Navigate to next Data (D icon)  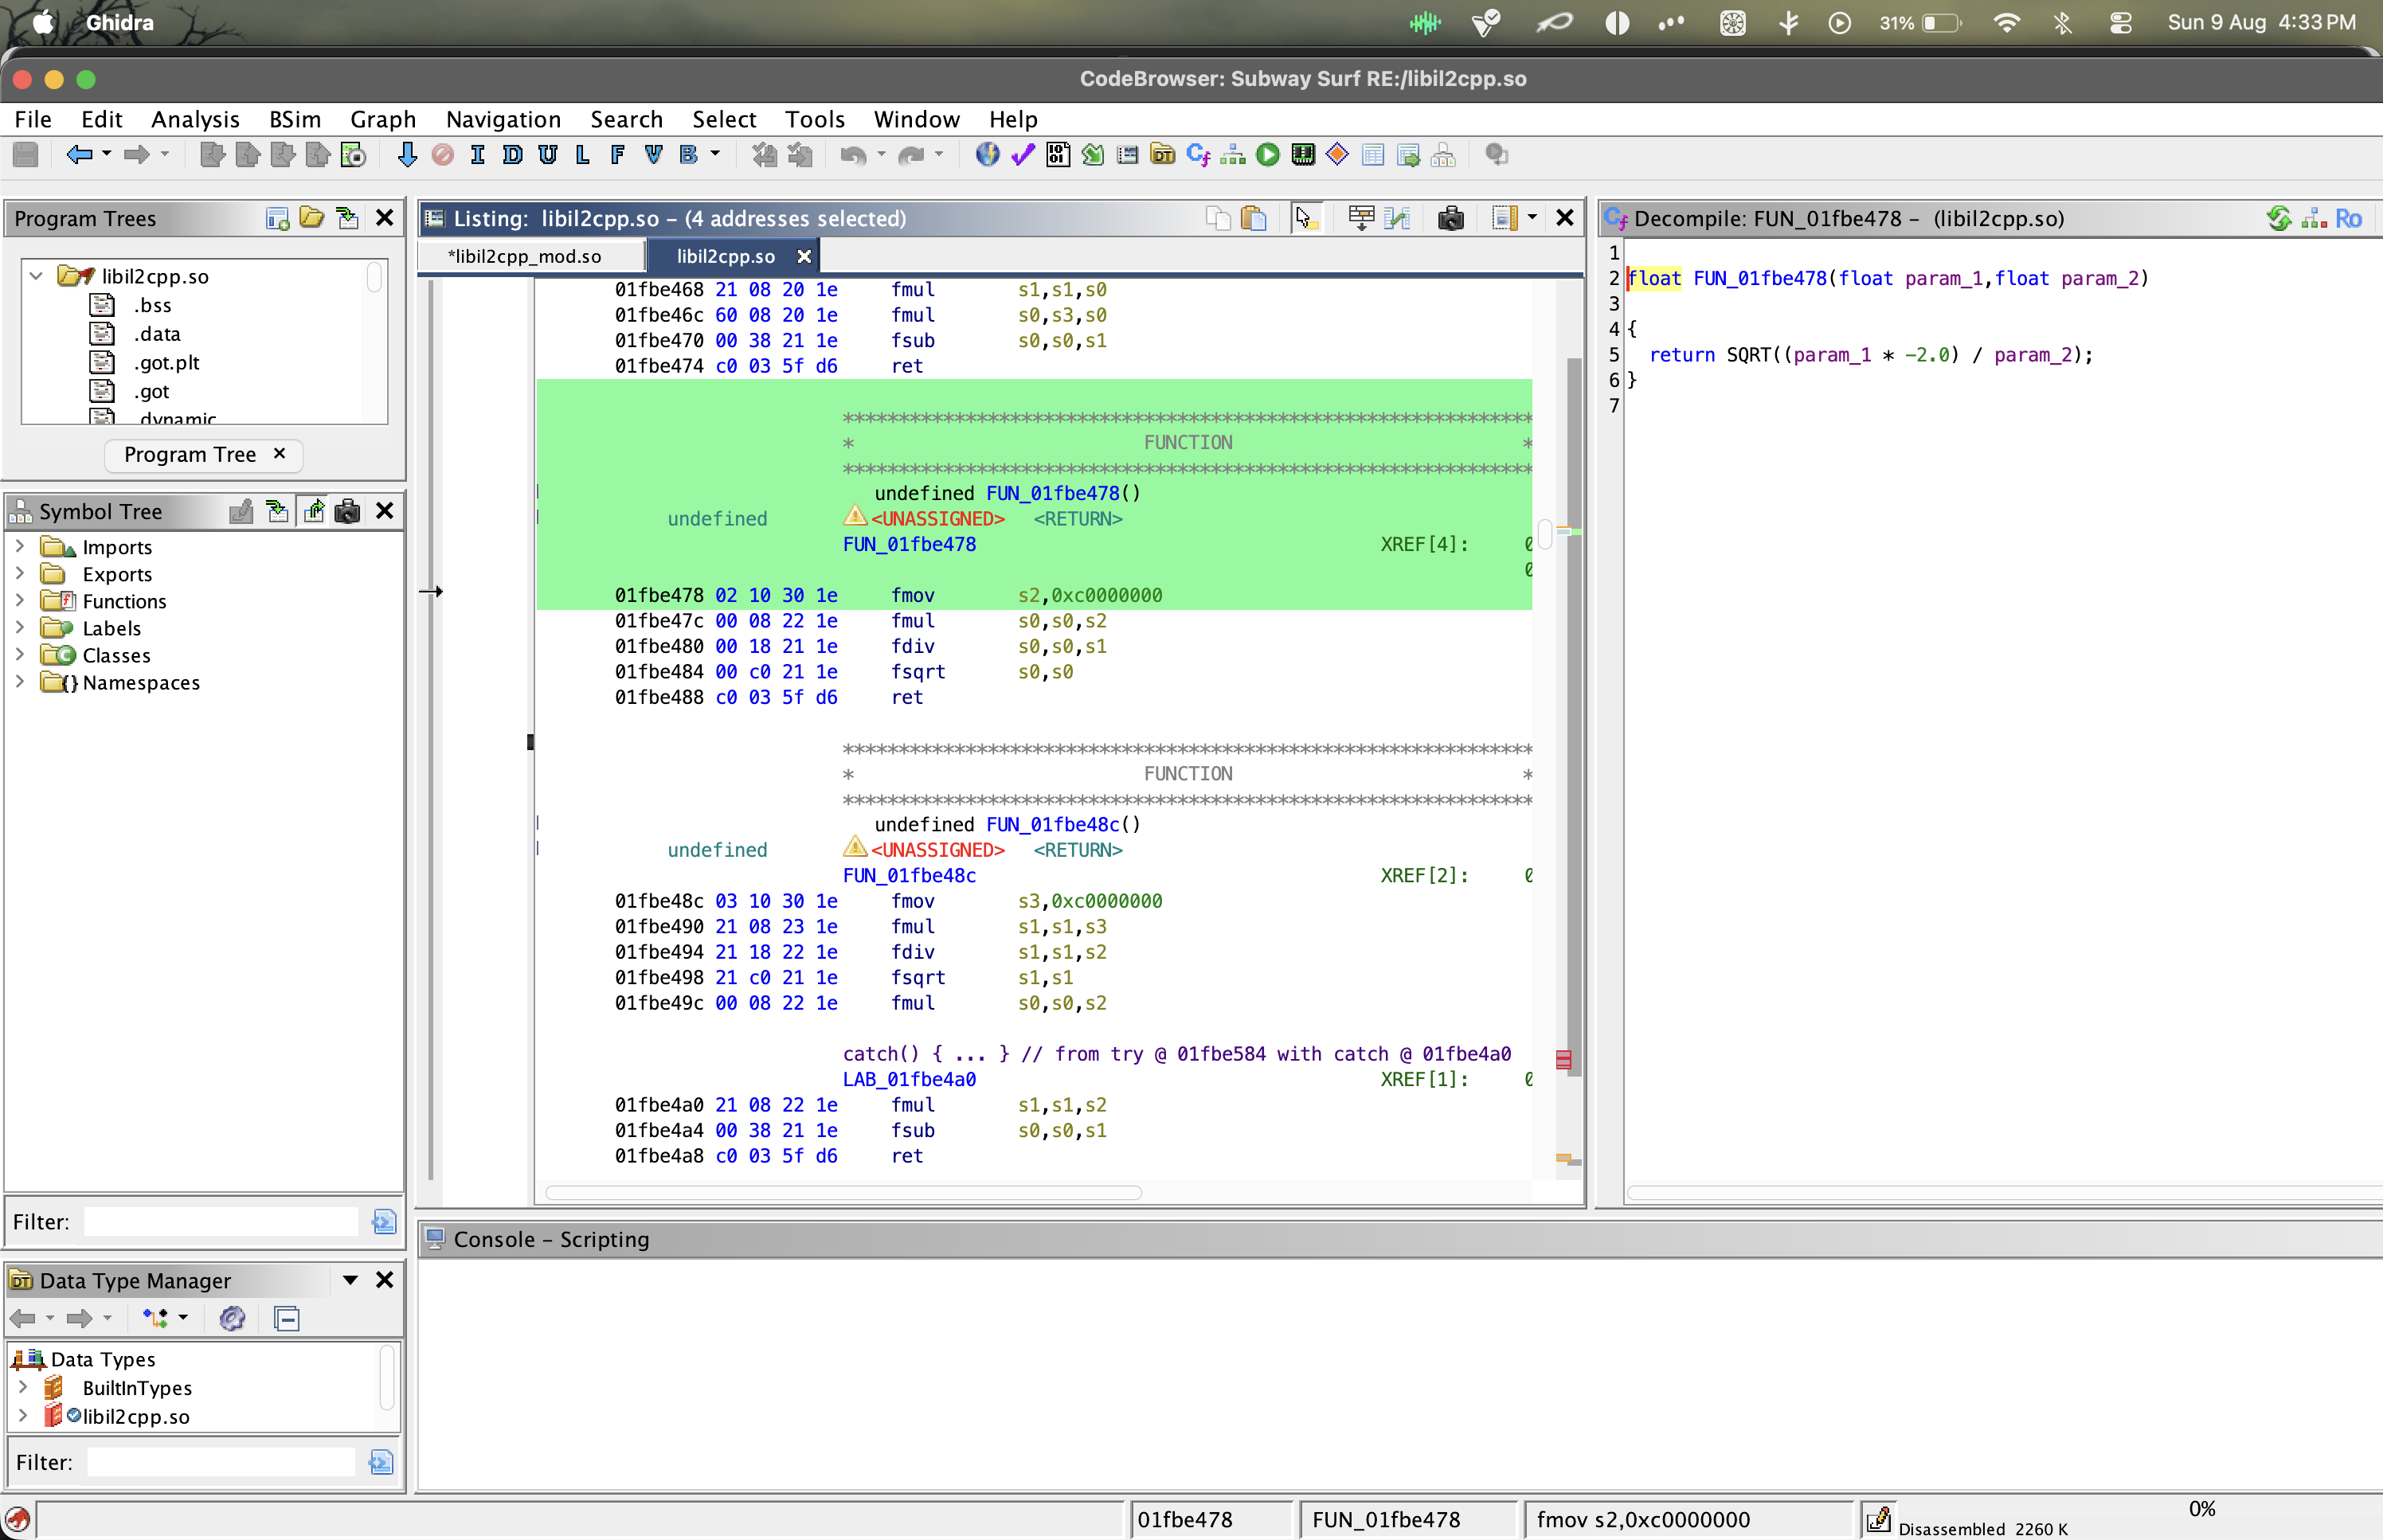[x=512, y=155]
